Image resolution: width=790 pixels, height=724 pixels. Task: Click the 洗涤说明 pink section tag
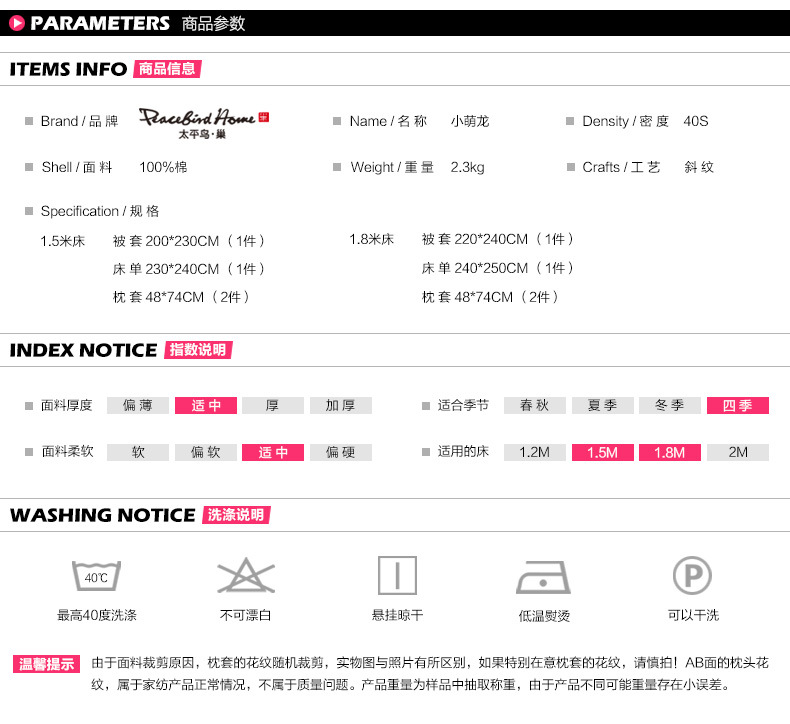pos(236,515)
